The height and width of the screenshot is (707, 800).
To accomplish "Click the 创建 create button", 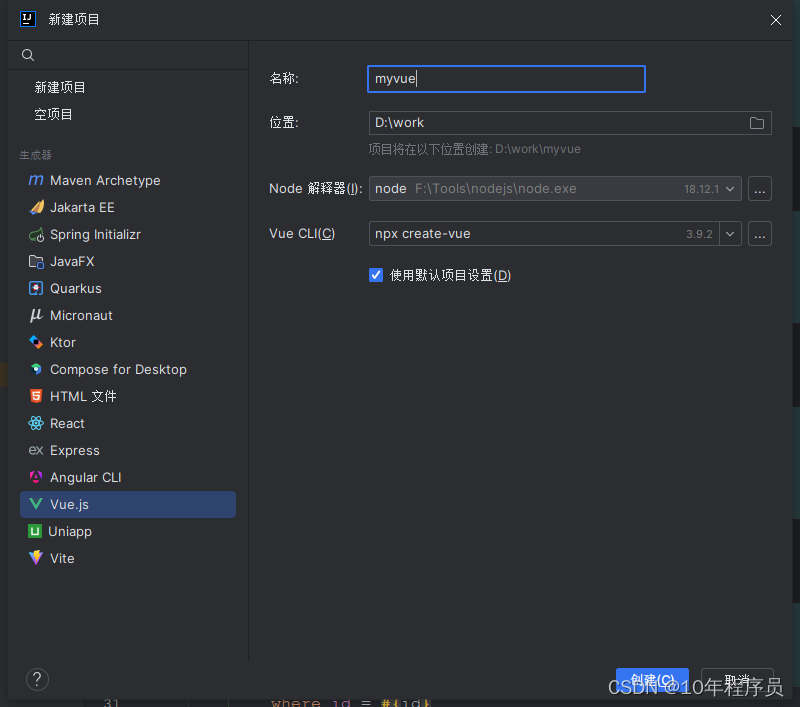I will coord(652,679).
